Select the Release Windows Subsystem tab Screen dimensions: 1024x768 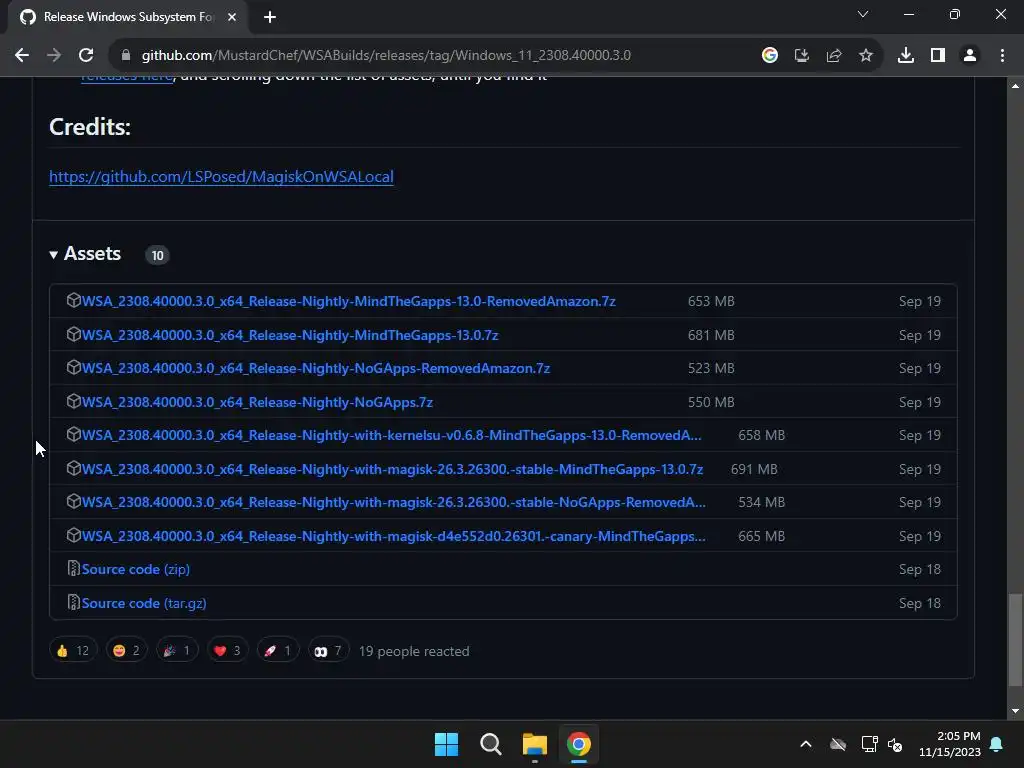pos(128,18)
